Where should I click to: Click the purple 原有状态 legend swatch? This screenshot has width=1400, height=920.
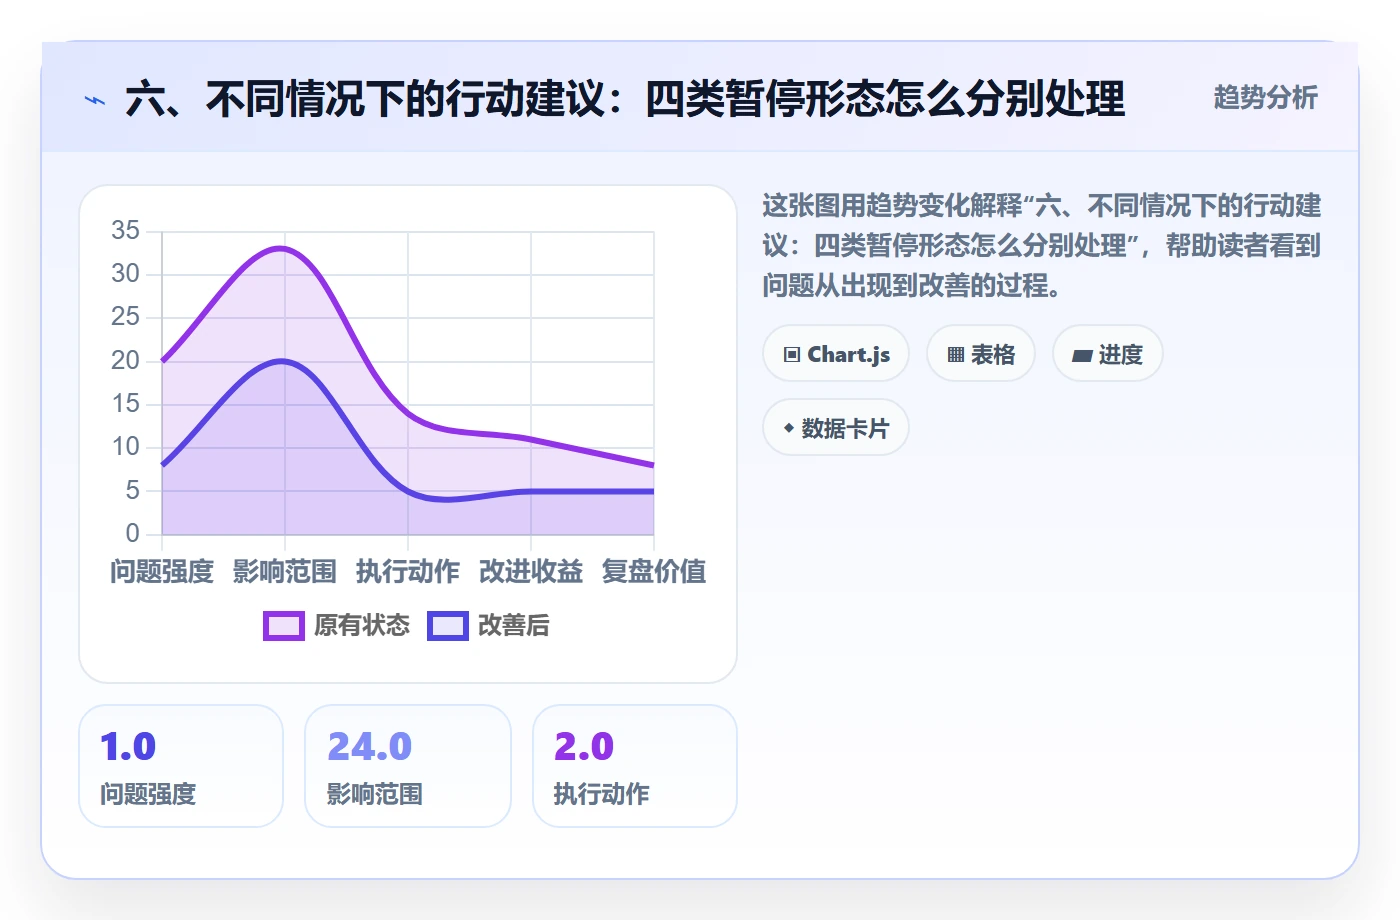point(284,626)
